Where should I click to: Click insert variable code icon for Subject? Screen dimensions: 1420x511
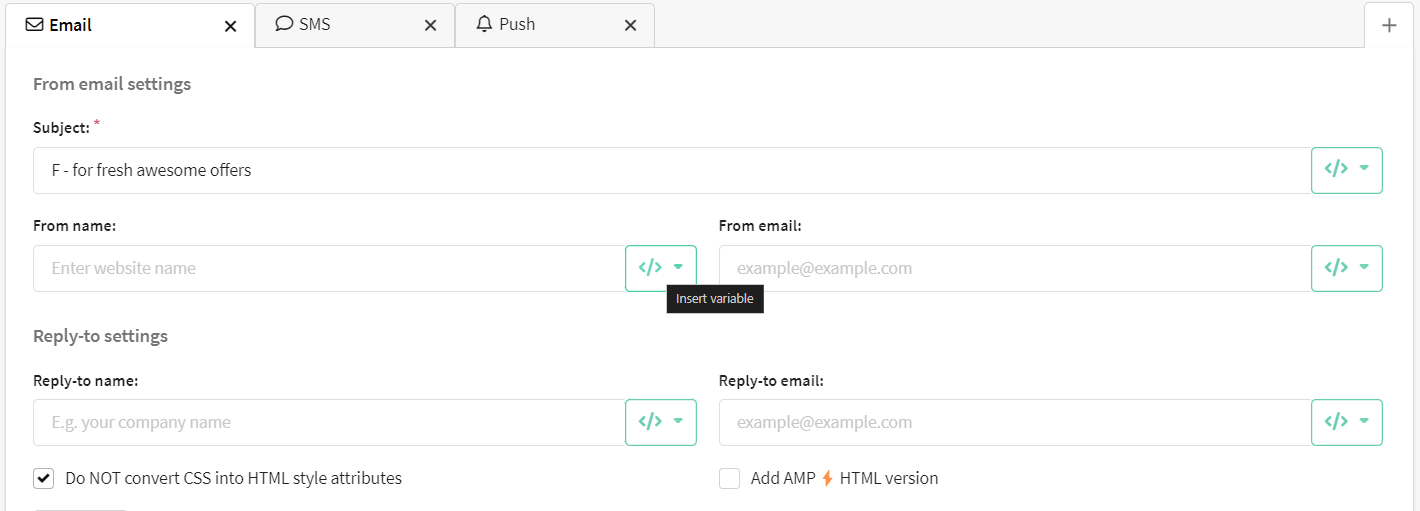pos(1336,170)
